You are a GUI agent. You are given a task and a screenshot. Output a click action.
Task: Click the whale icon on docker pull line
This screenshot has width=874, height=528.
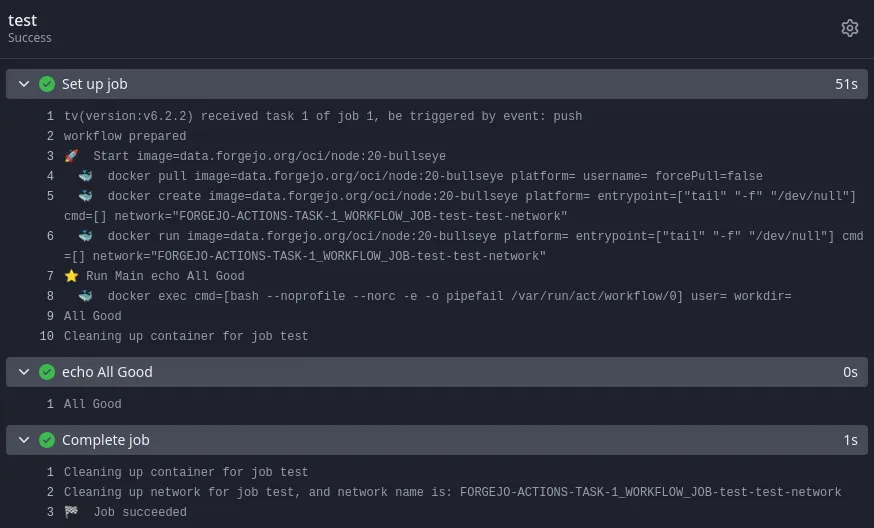[x=86, y=176]
